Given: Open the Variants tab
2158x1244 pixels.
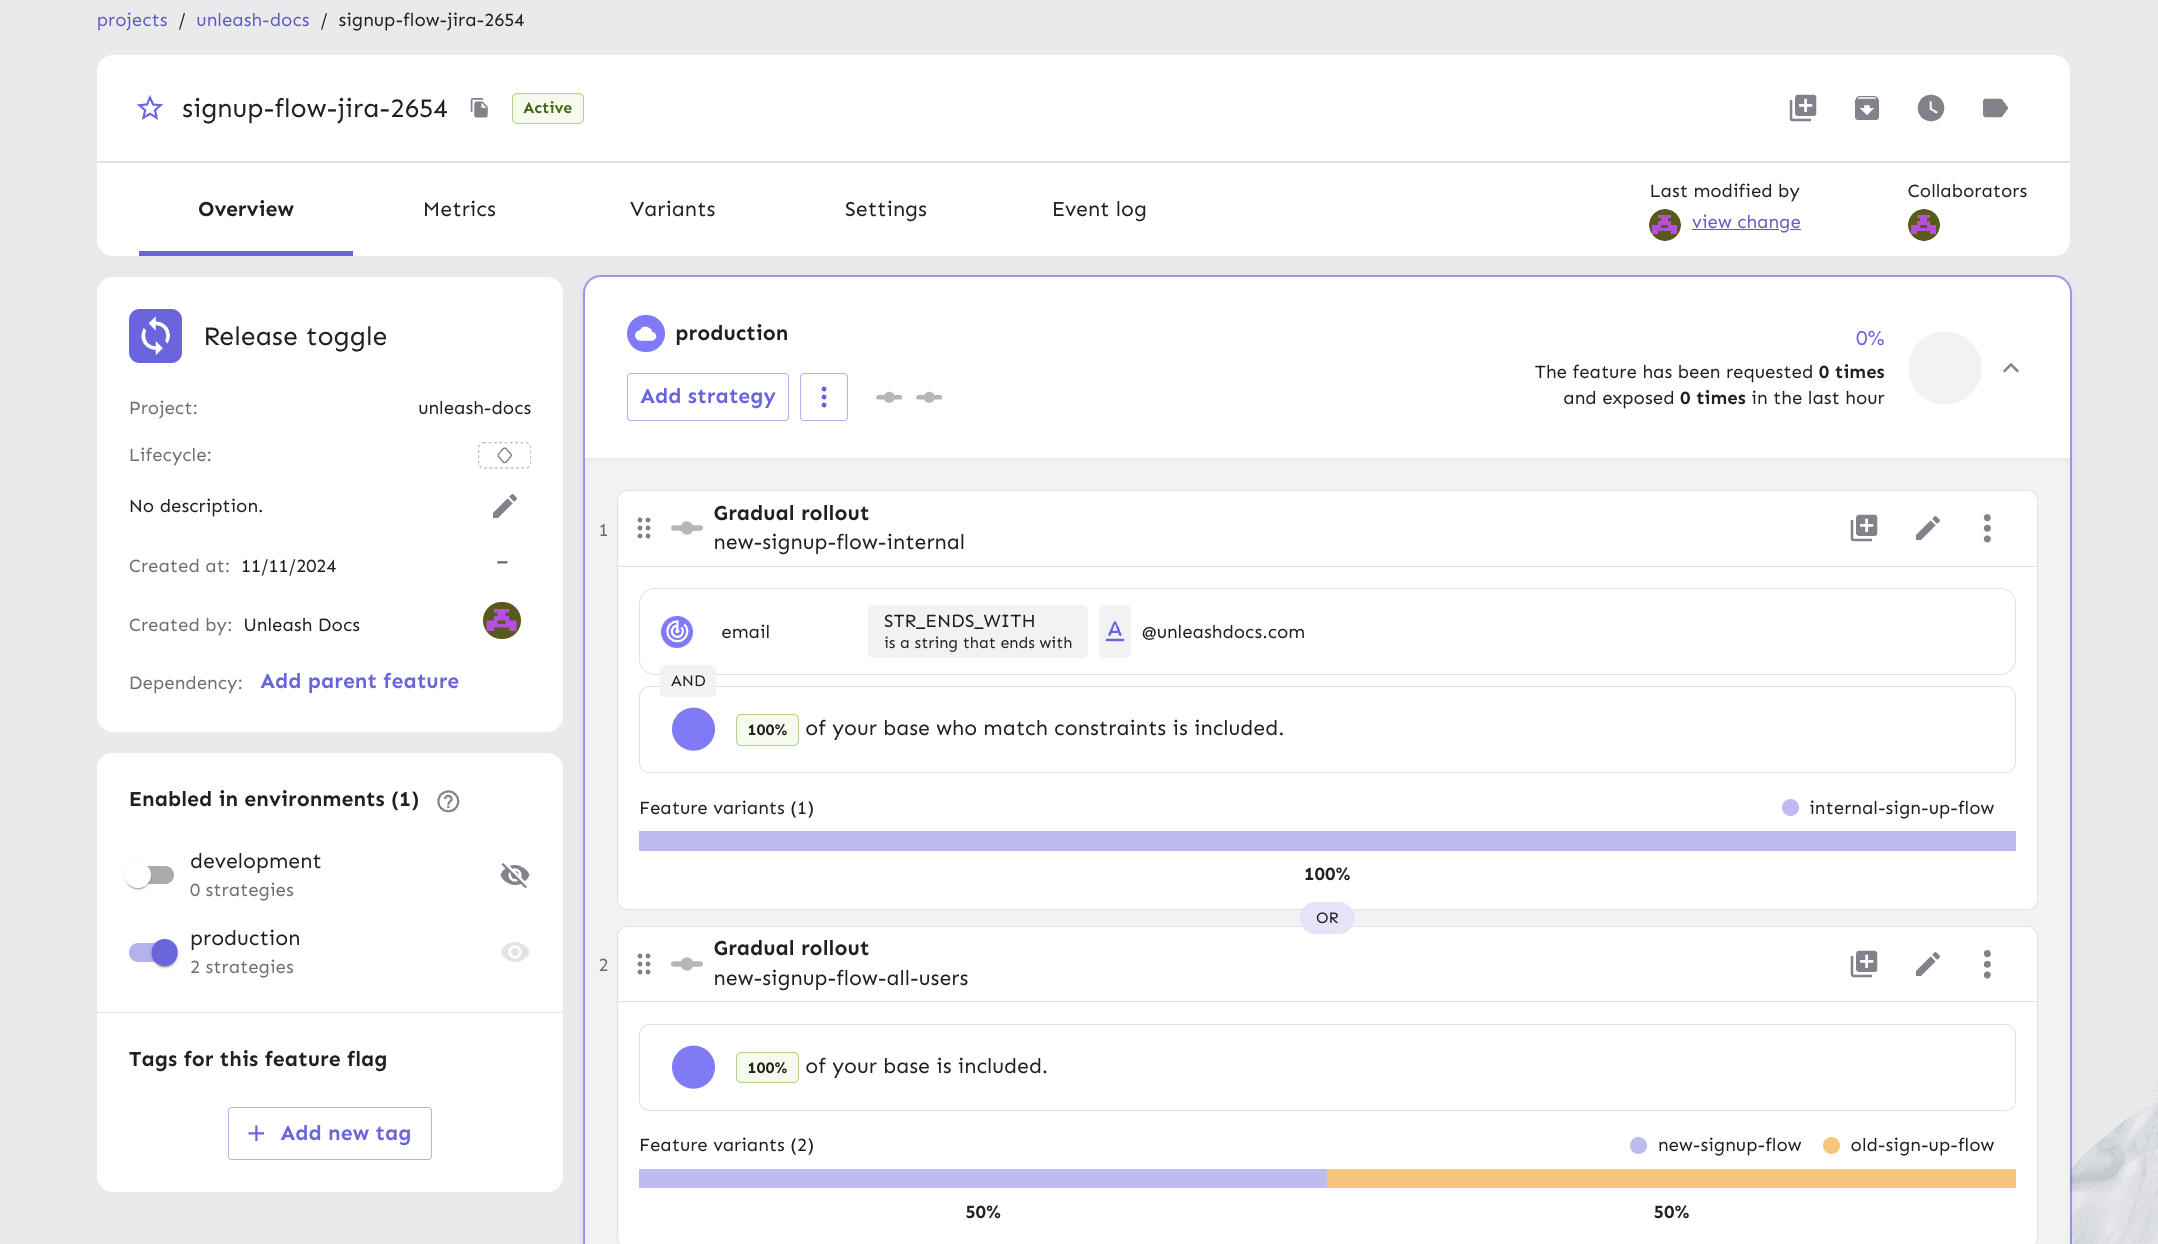Looking at the screenshot, I should [x=673, y=209].
